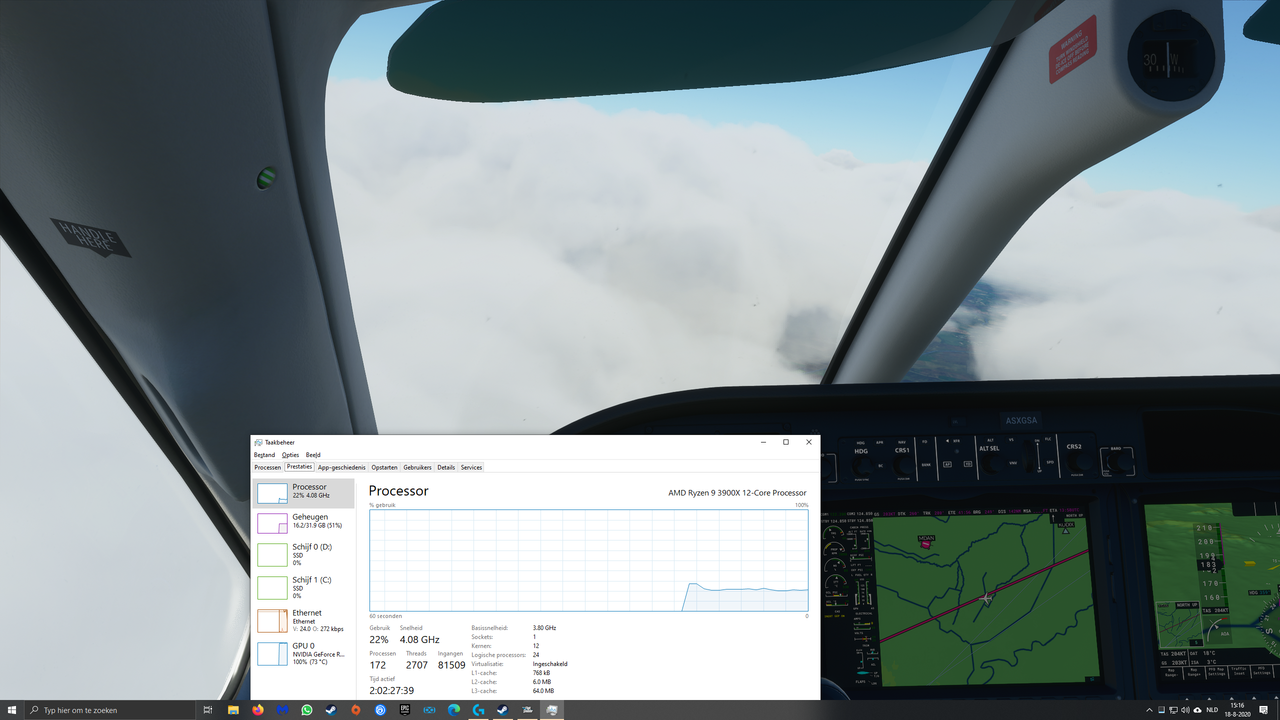Open the NLD keyboard language switcher
The width and height of the screenshot is (1280, 720).
(x=1212, y=710)
